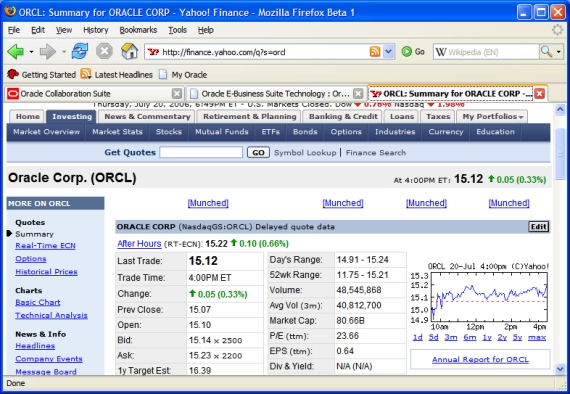This screenshot has width=570, height=394.
Task: Select the Banking & Credit tab
Action: pyautogui.click(x=343, y=117)
